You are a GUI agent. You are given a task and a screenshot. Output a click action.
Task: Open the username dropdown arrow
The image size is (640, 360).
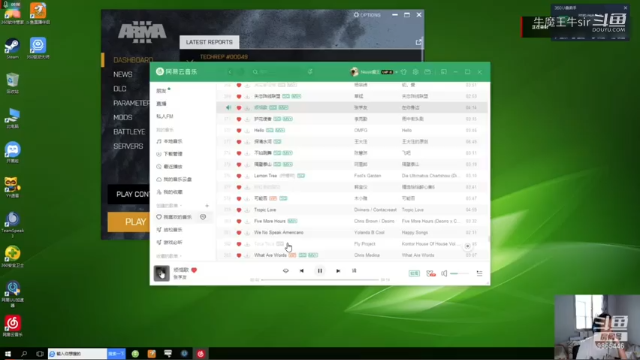[x=396, y=72]
